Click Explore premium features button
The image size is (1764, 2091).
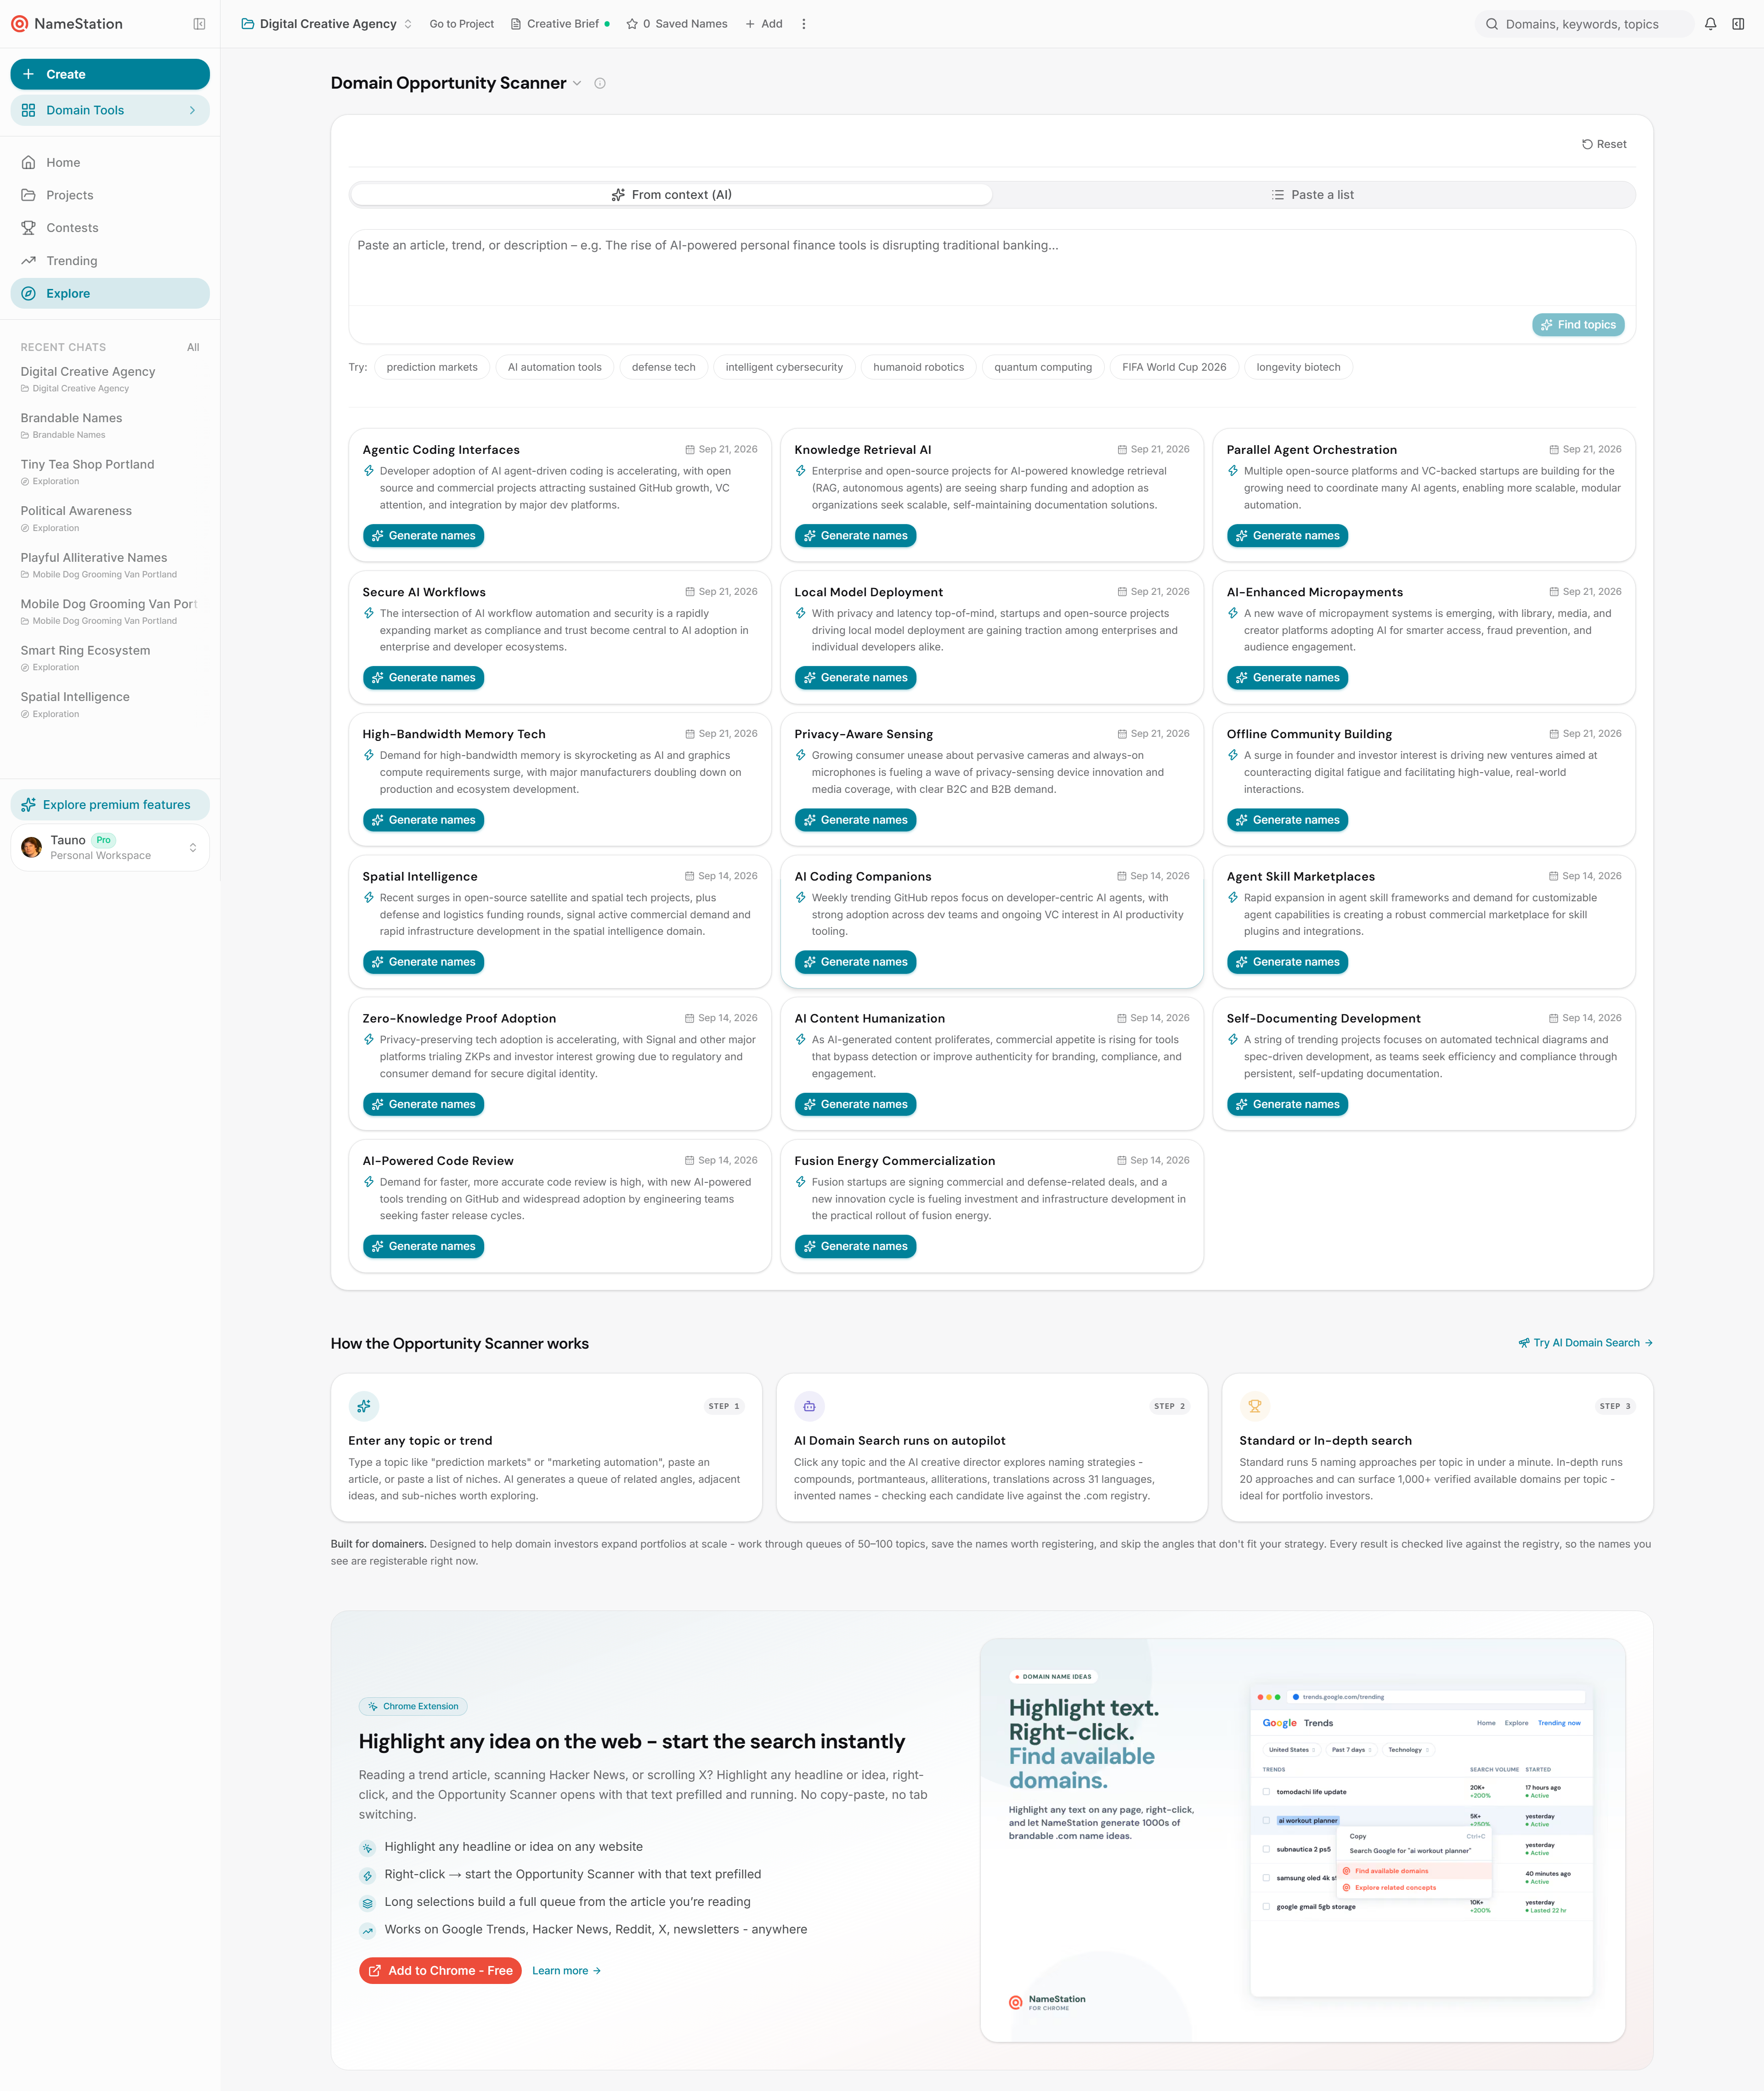click(x=110, y=804)
